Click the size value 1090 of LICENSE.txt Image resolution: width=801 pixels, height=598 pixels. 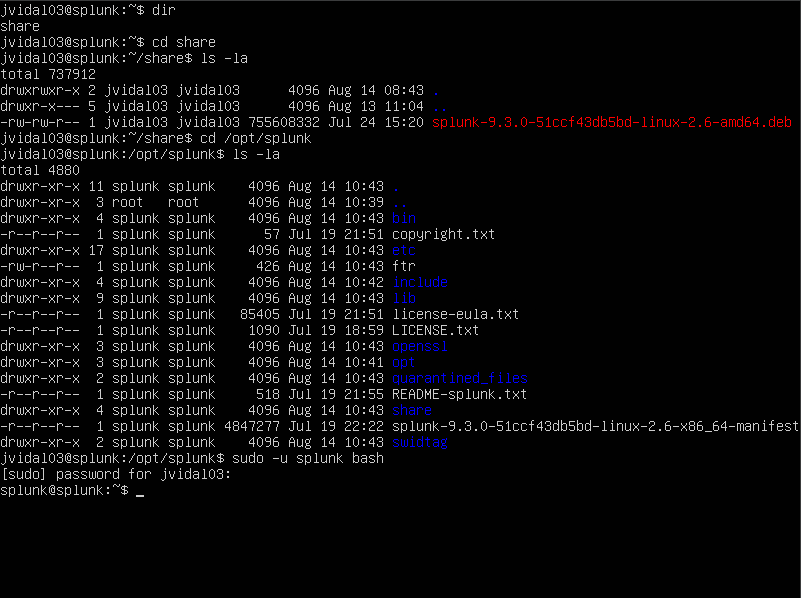264,330
